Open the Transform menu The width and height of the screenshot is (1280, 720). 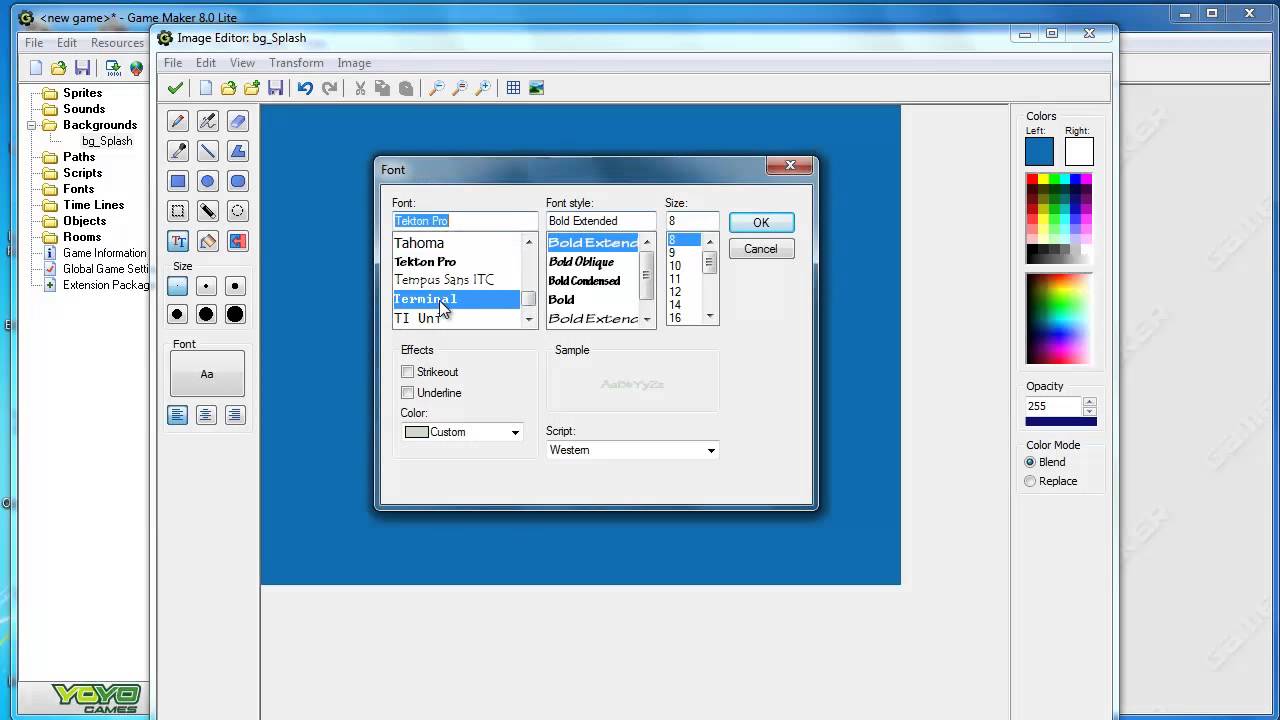296,63
